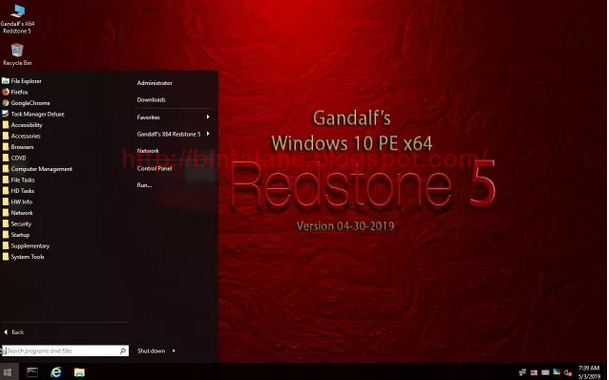Click the taskbar clock showing 7:39 AM
Image resolution: width=609 pixels, height=380 pixels.
point(589,372)
